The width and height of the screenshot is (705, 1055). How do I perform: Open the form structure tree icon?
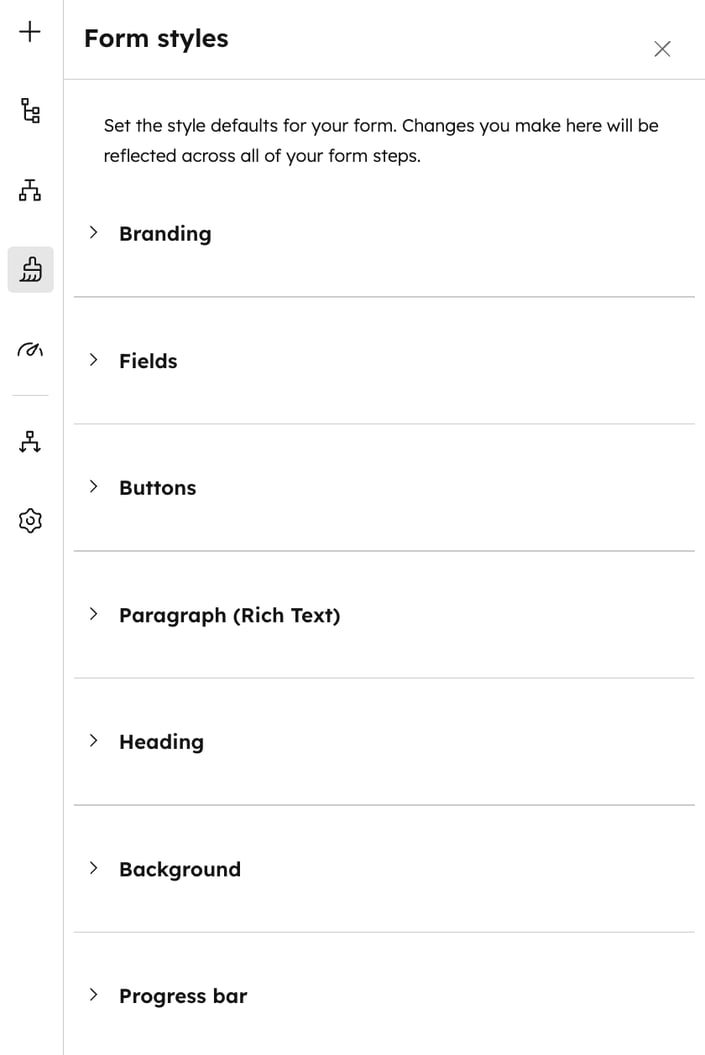coord(30,110)
